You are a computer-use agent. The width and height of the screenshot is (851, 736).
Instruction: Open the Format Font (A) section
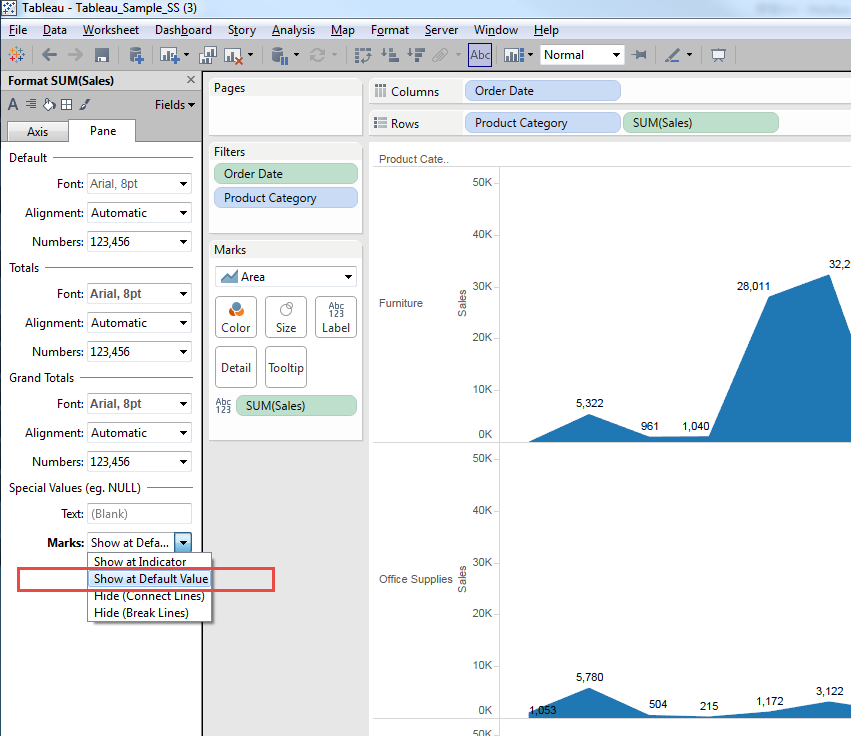(13, 104)
